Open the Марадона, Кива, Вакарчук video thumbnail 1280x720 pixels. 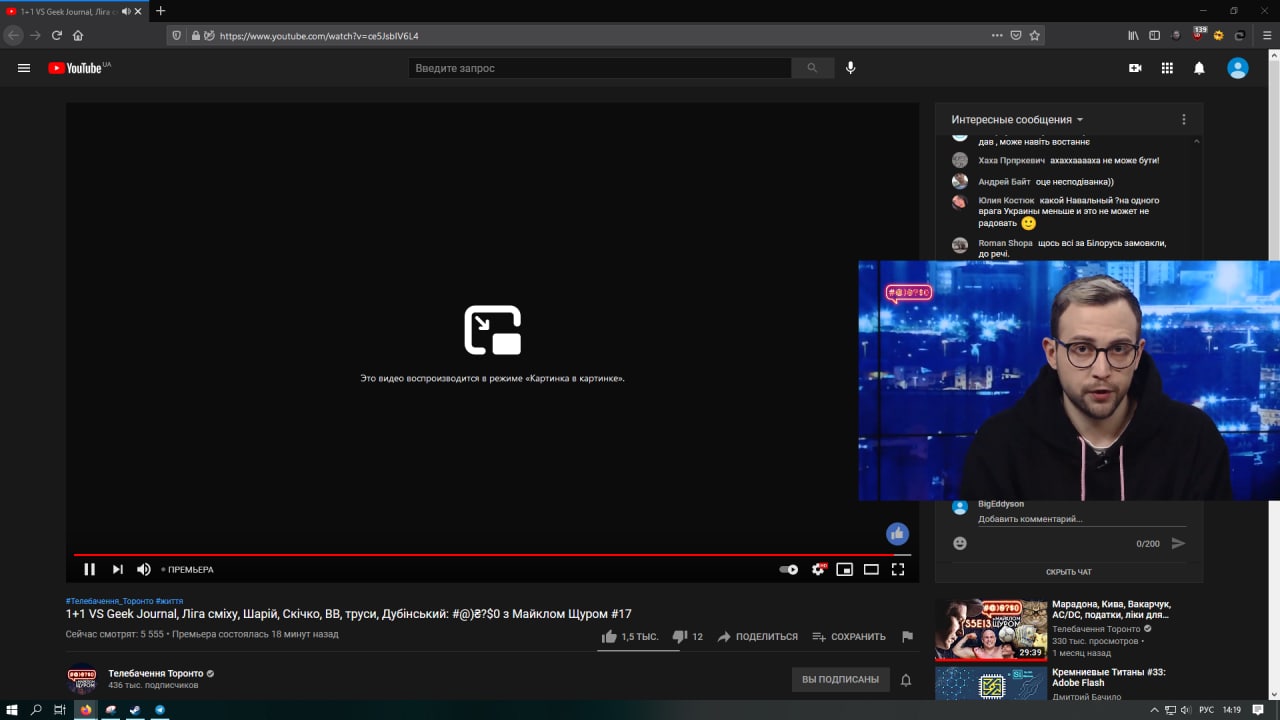pyautogui.click(x=990, y=629)
